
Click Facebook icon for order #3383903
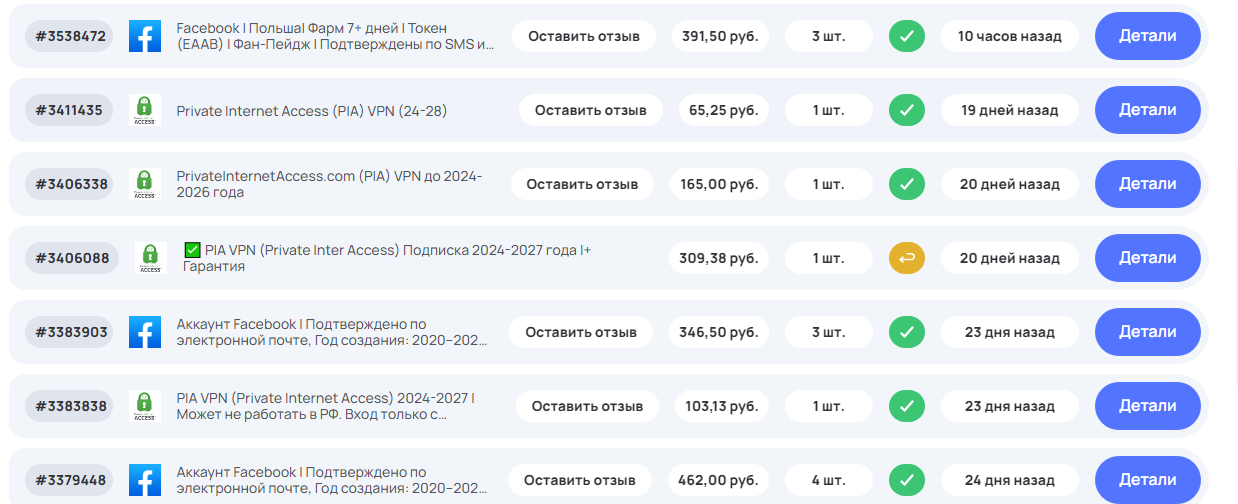145,332
